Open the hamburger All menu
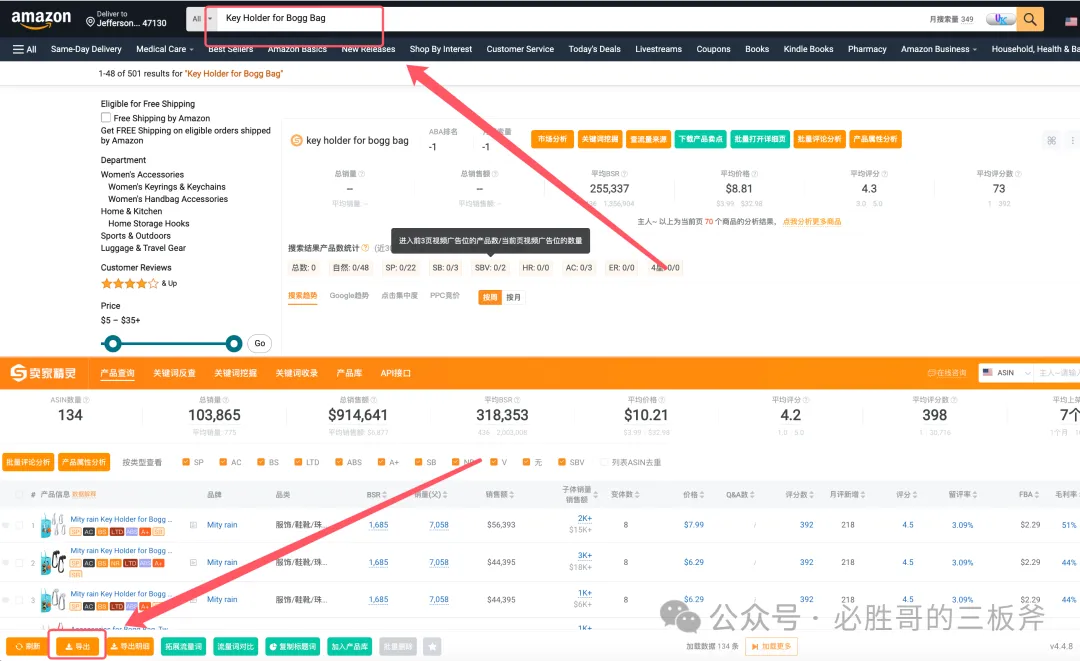 click(25, 49)
